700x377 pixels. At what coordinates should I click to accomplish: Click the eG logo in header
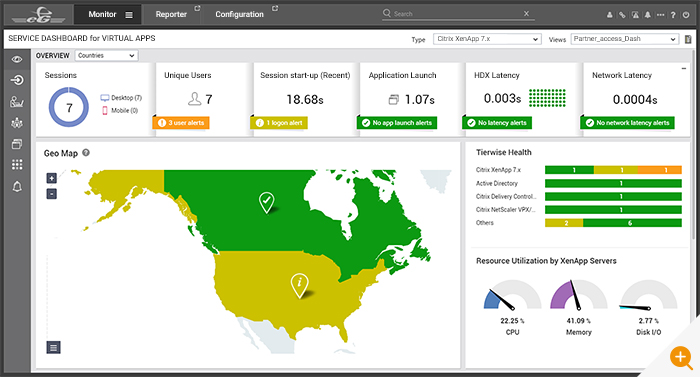[39, 15]
